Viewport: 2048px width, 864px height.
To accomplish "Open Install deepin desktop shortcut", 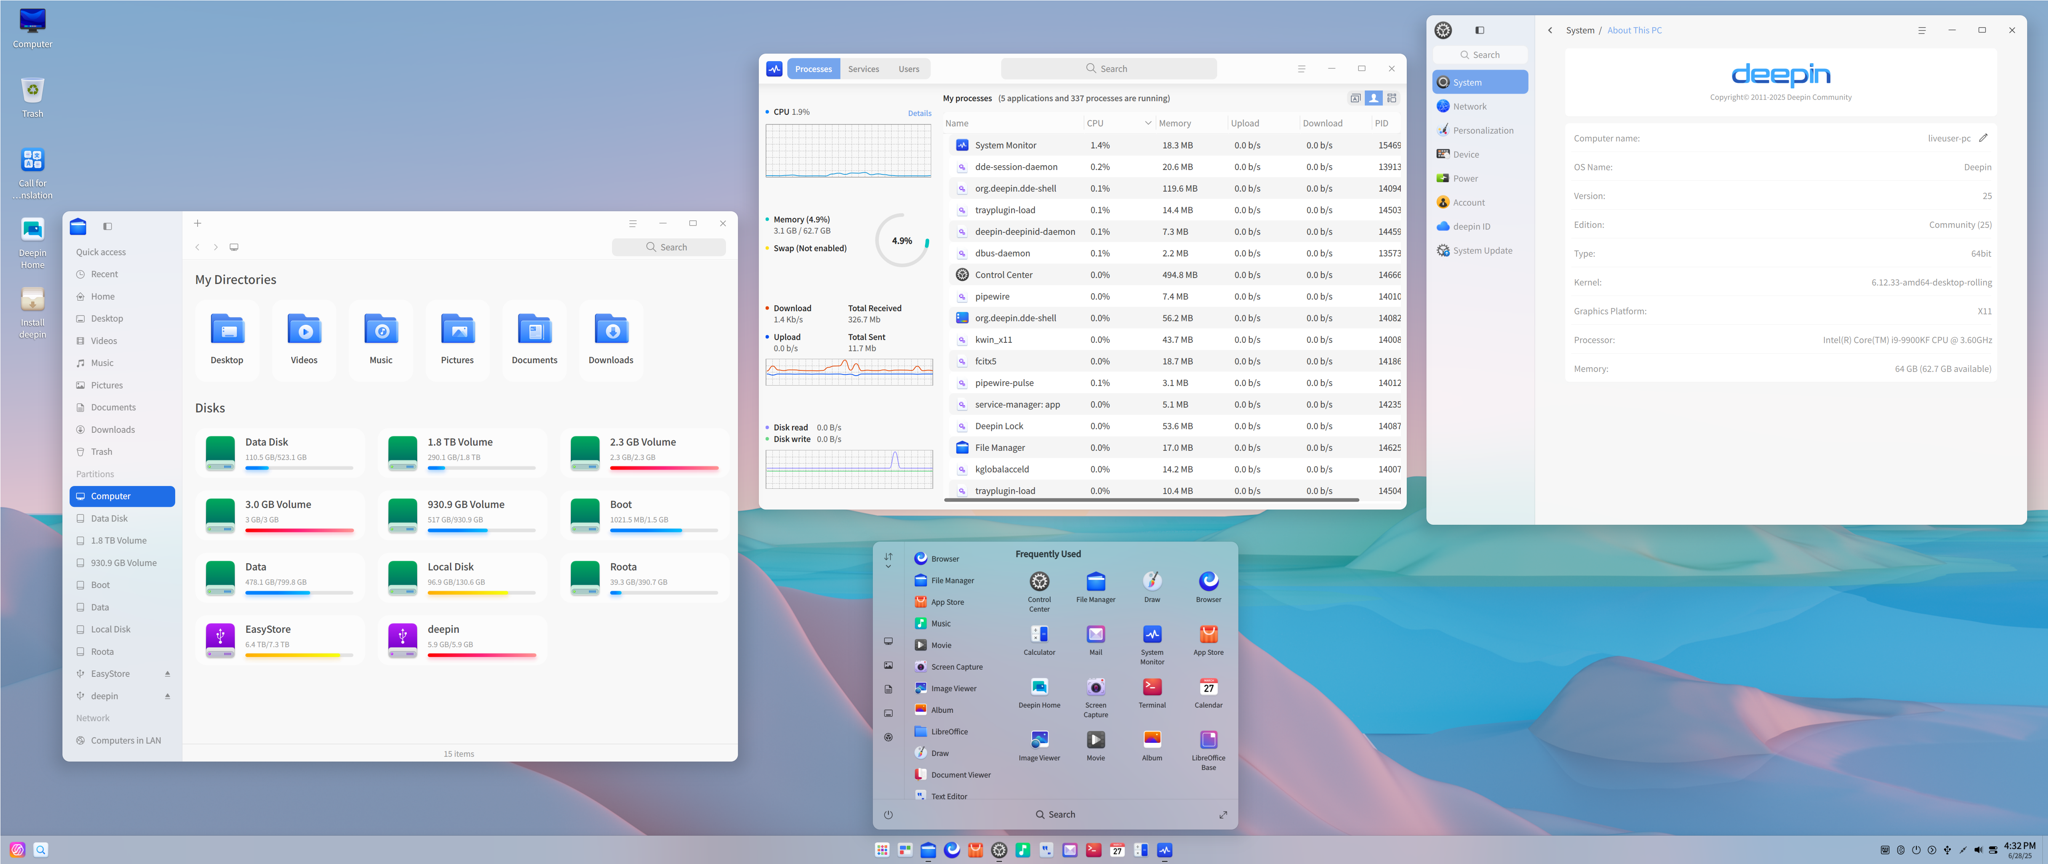I will point(32,313).
